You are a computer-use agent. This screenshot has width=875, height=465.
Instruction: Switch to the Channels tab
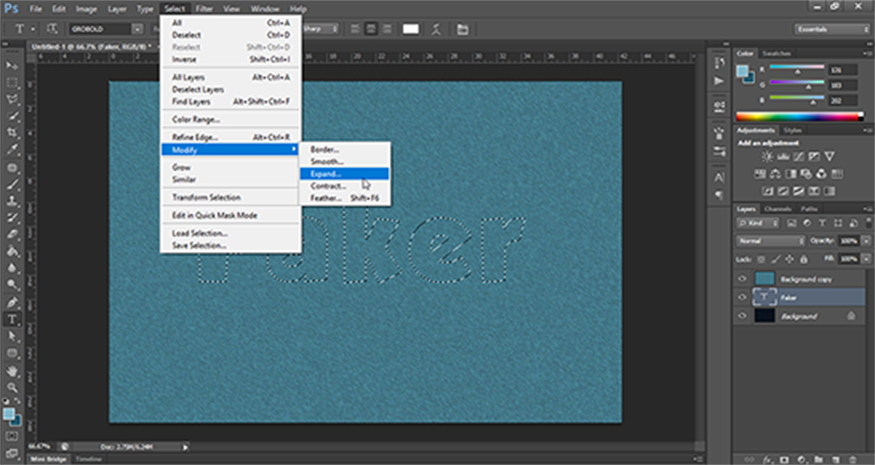(778, 209)
